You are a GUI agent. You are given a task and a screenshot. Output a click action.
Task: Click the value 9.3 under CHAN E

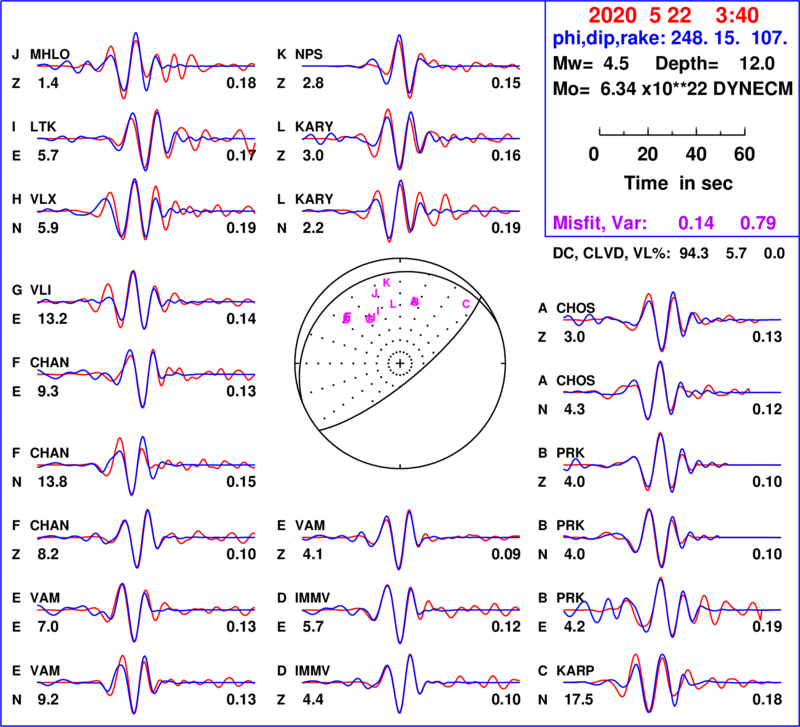(48, 392)
